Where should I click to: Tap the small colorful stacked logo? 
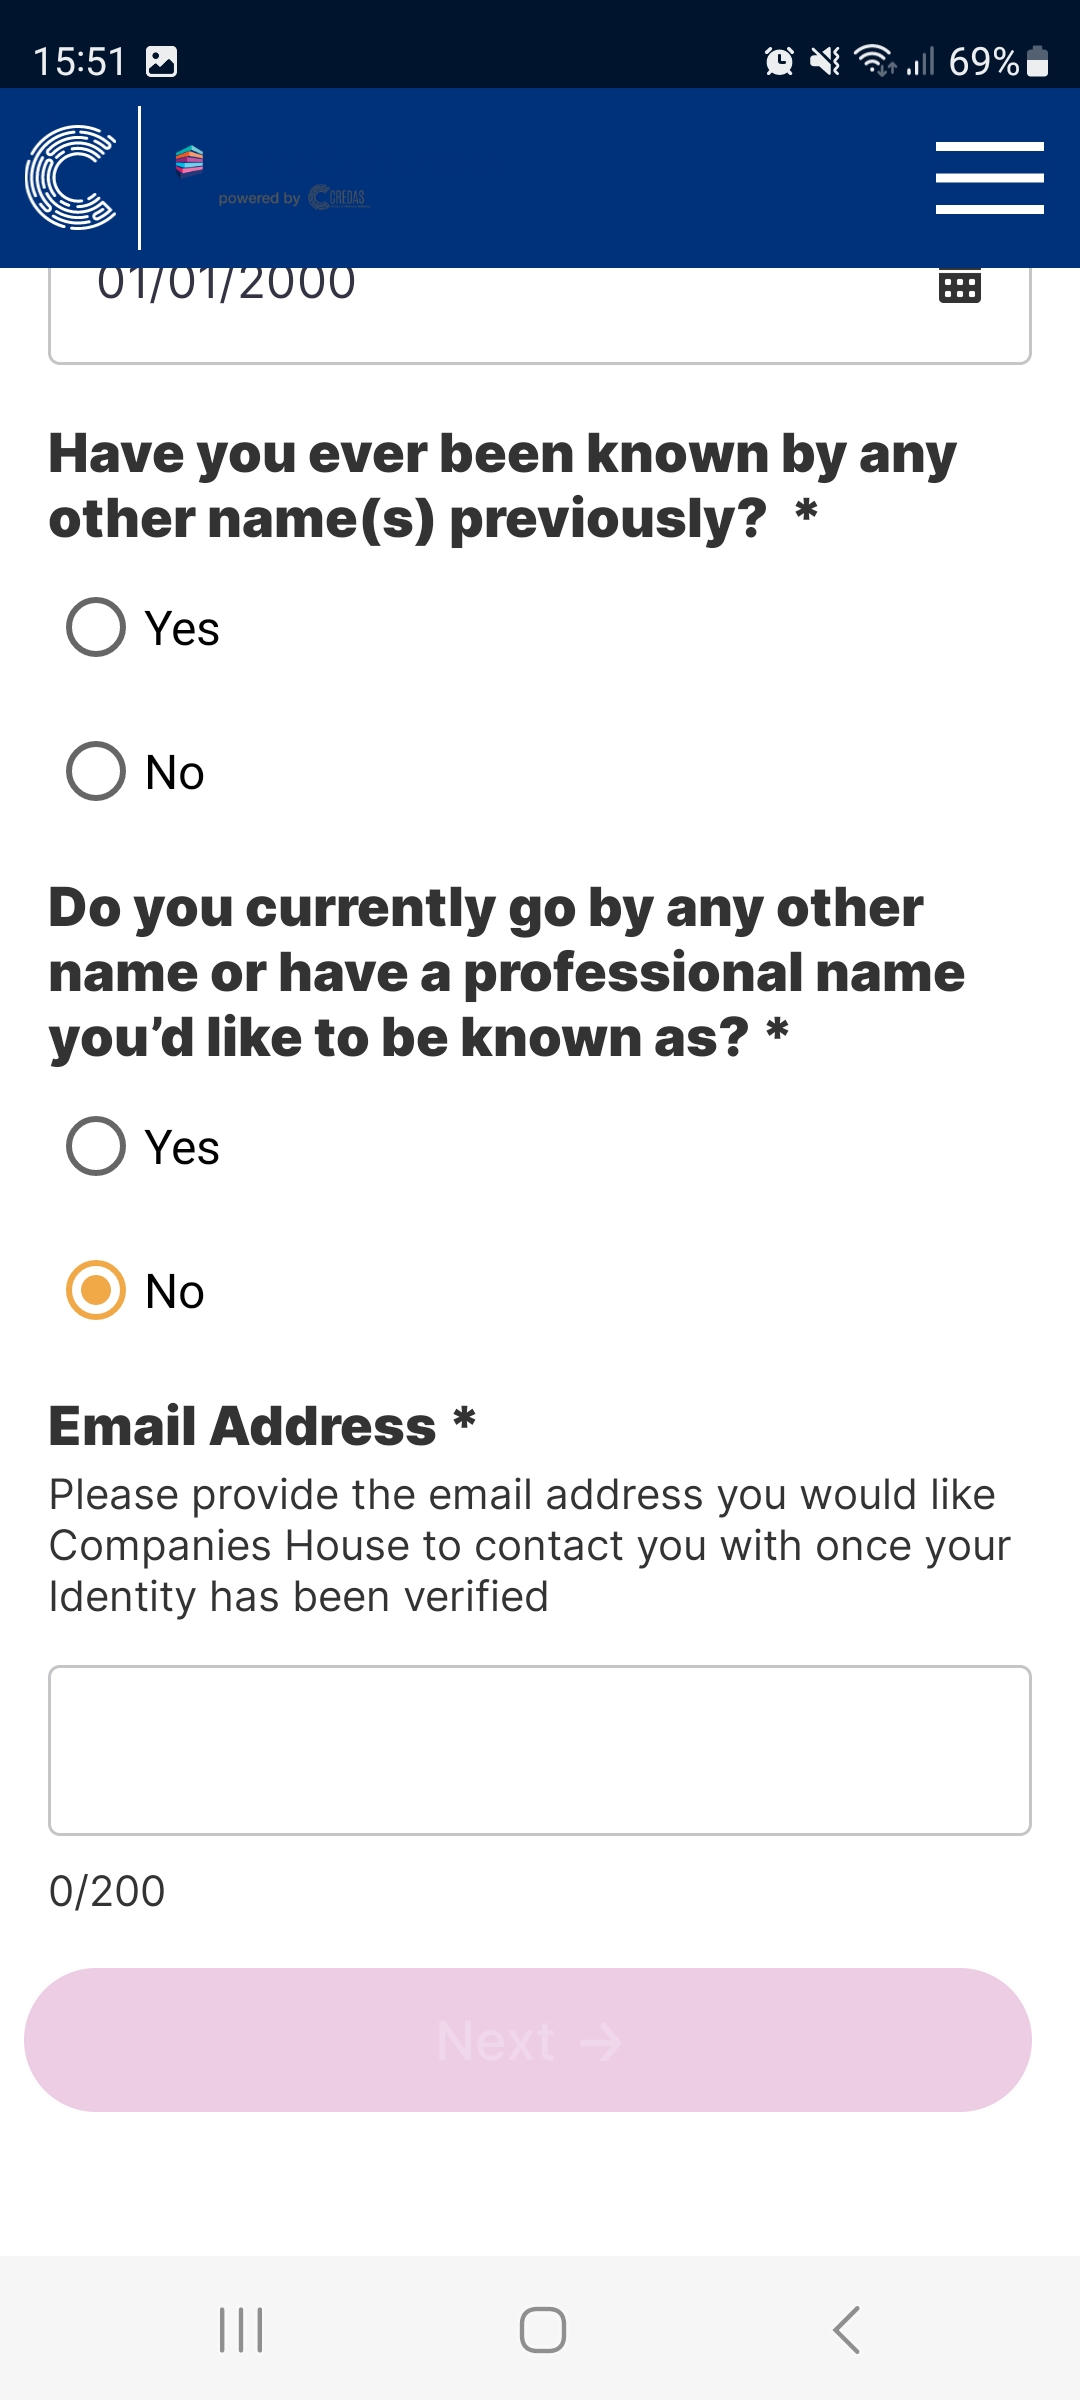189,160
